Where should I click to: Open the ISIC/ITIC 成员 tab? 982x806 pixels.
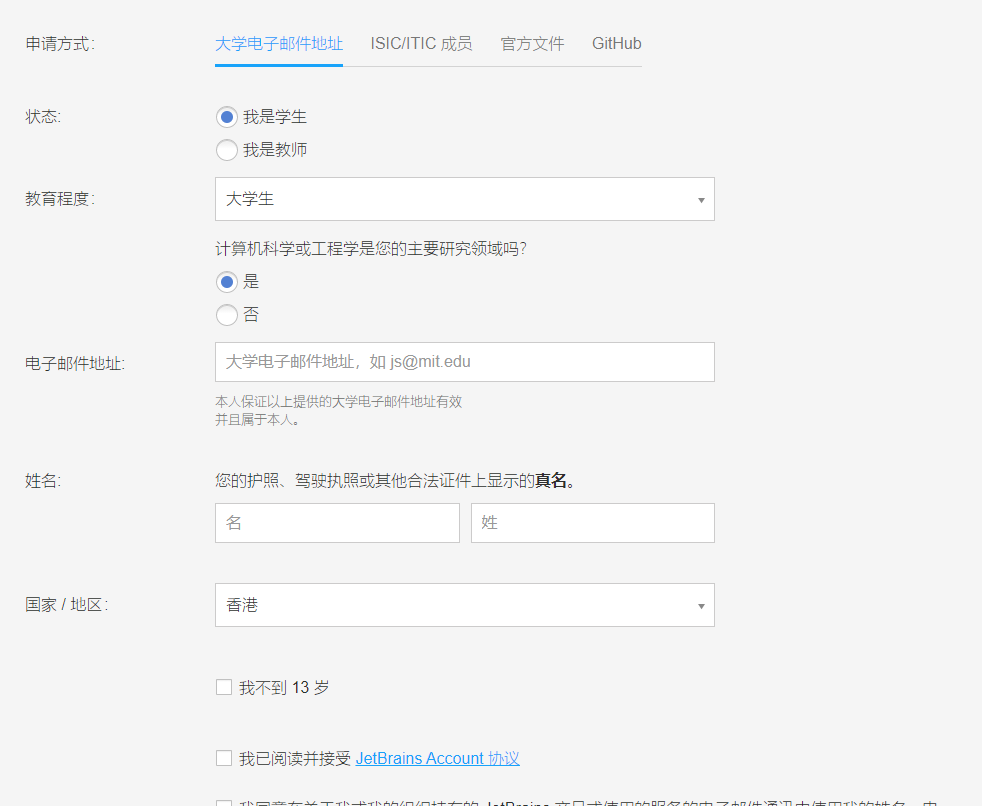[x=421, y=44]
